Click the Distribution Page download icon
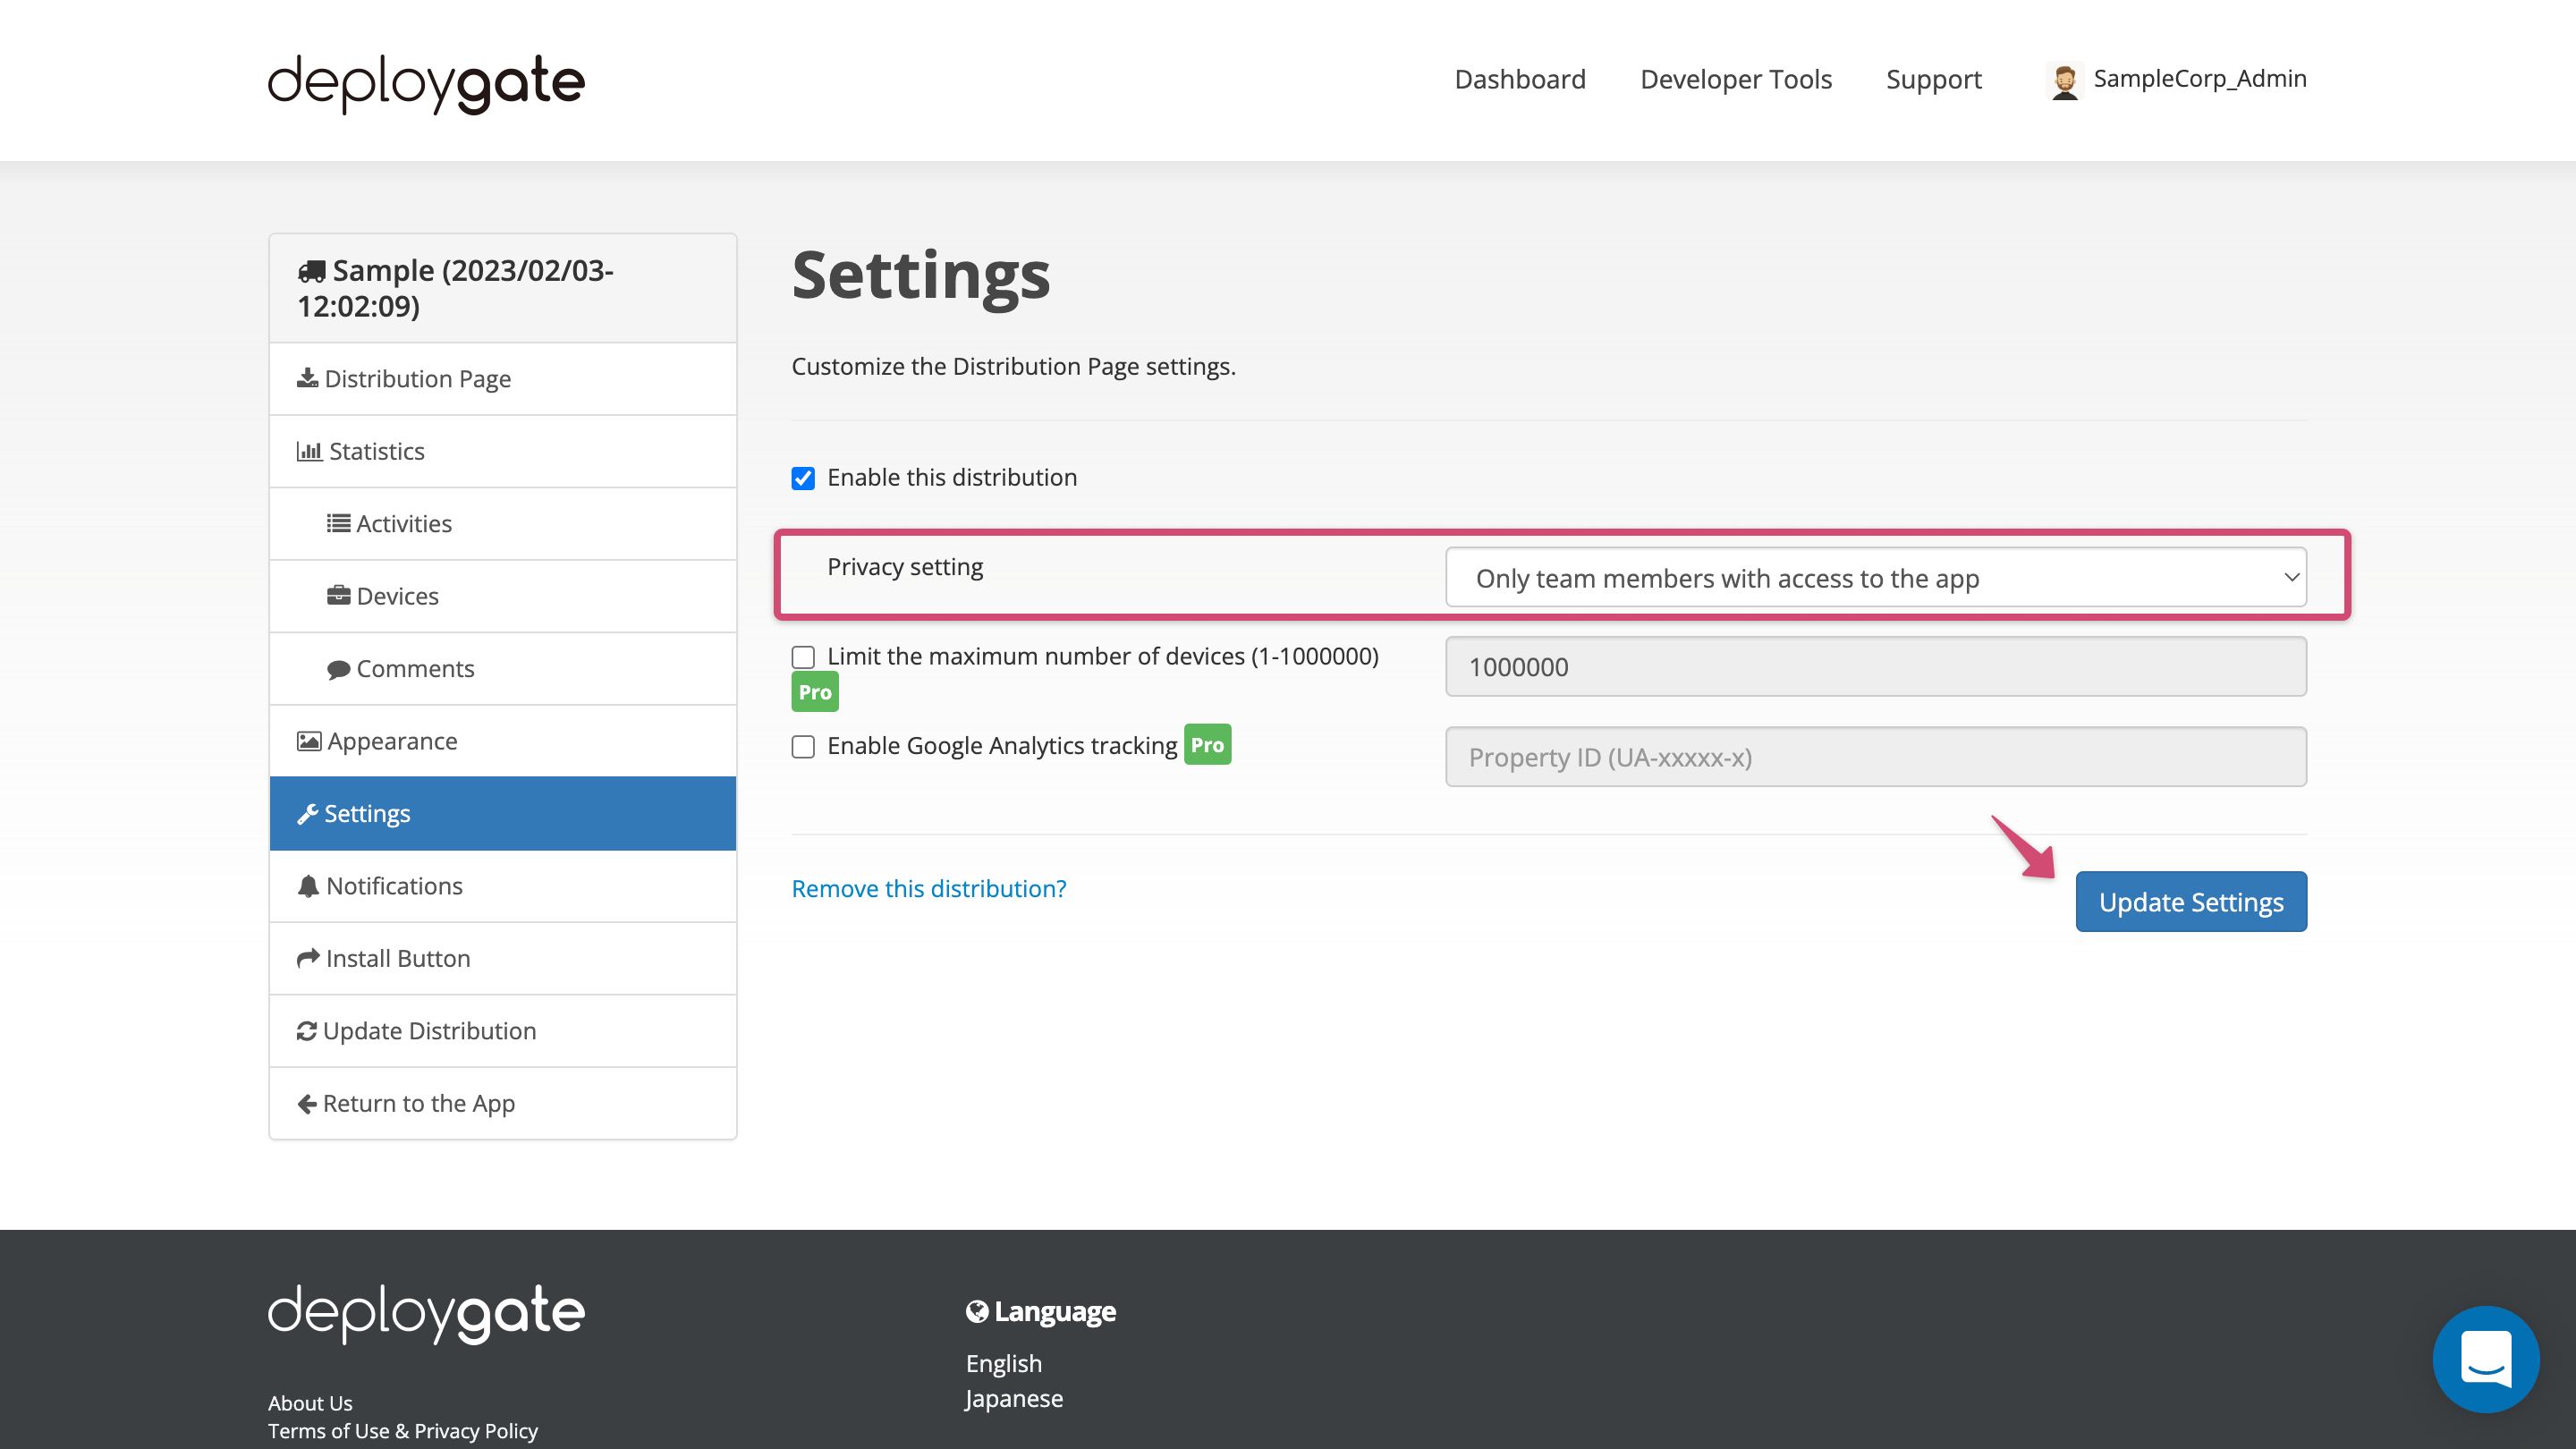 (x=307, y=378)
